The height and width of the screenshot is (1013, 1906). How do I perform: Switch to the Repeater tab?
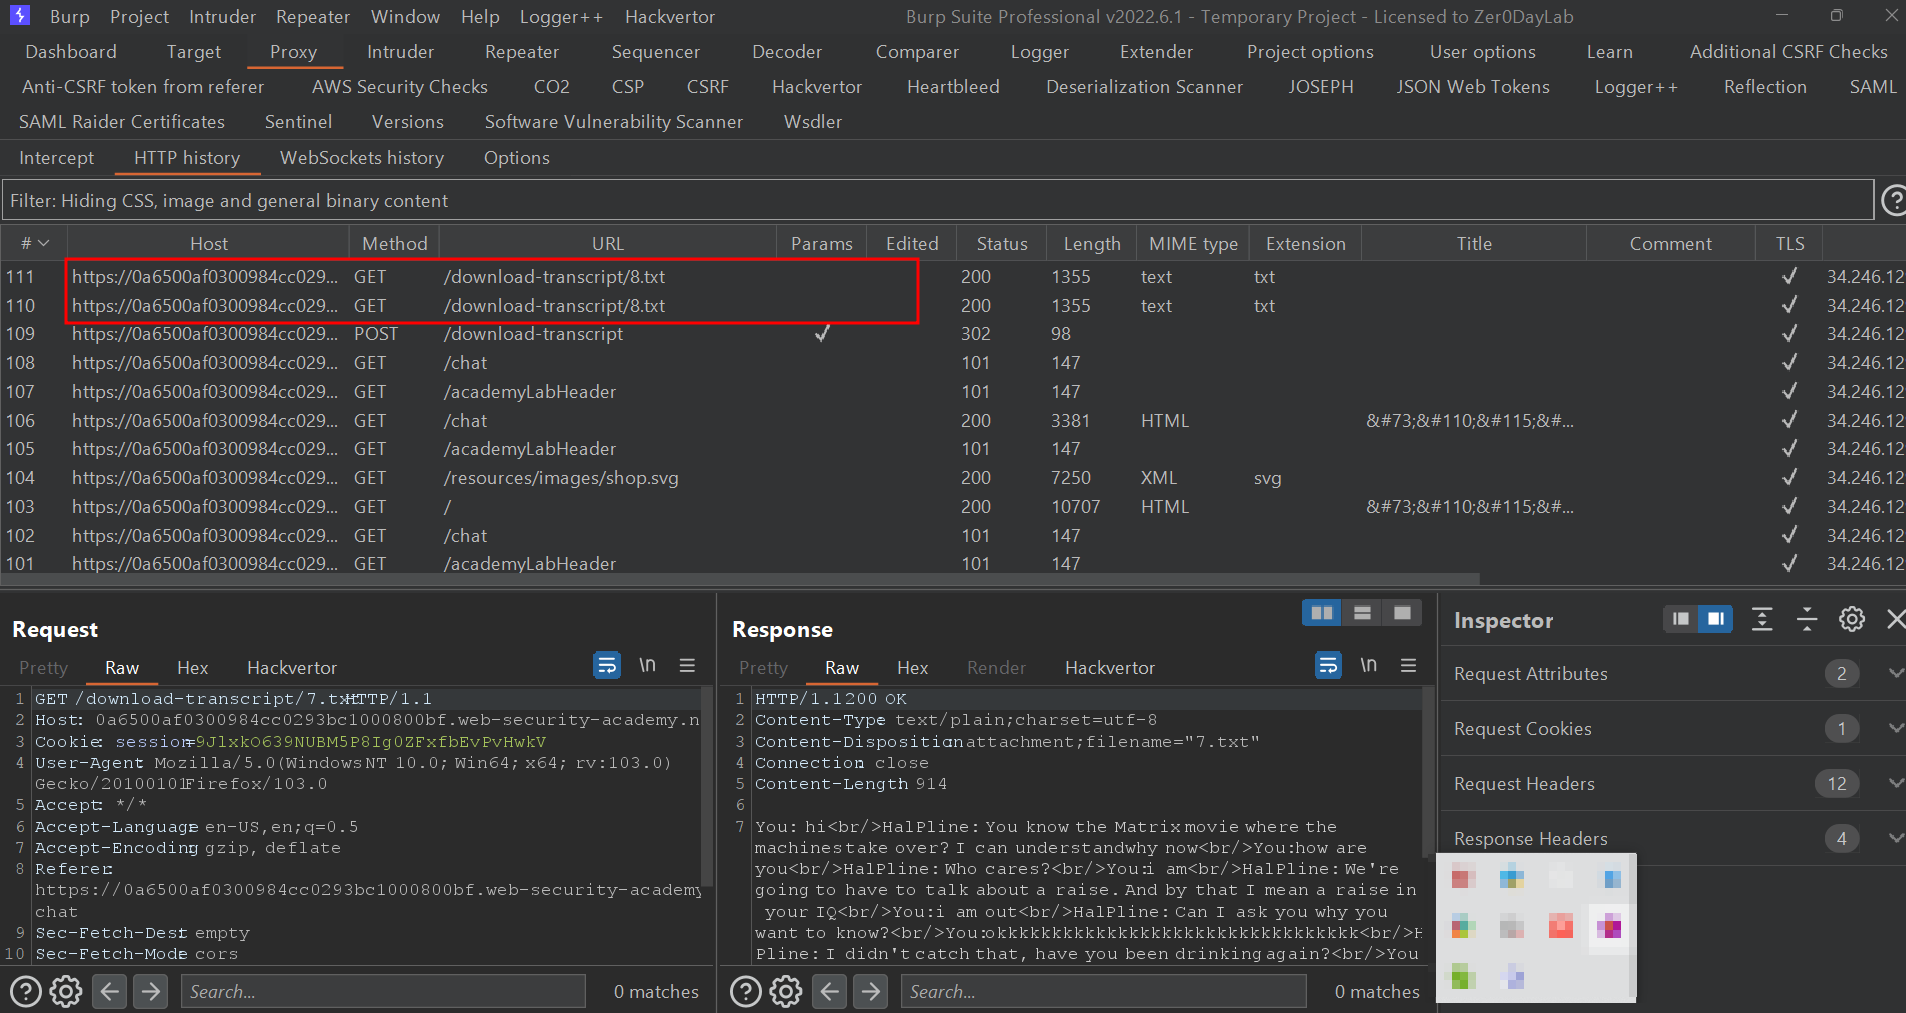521,52
